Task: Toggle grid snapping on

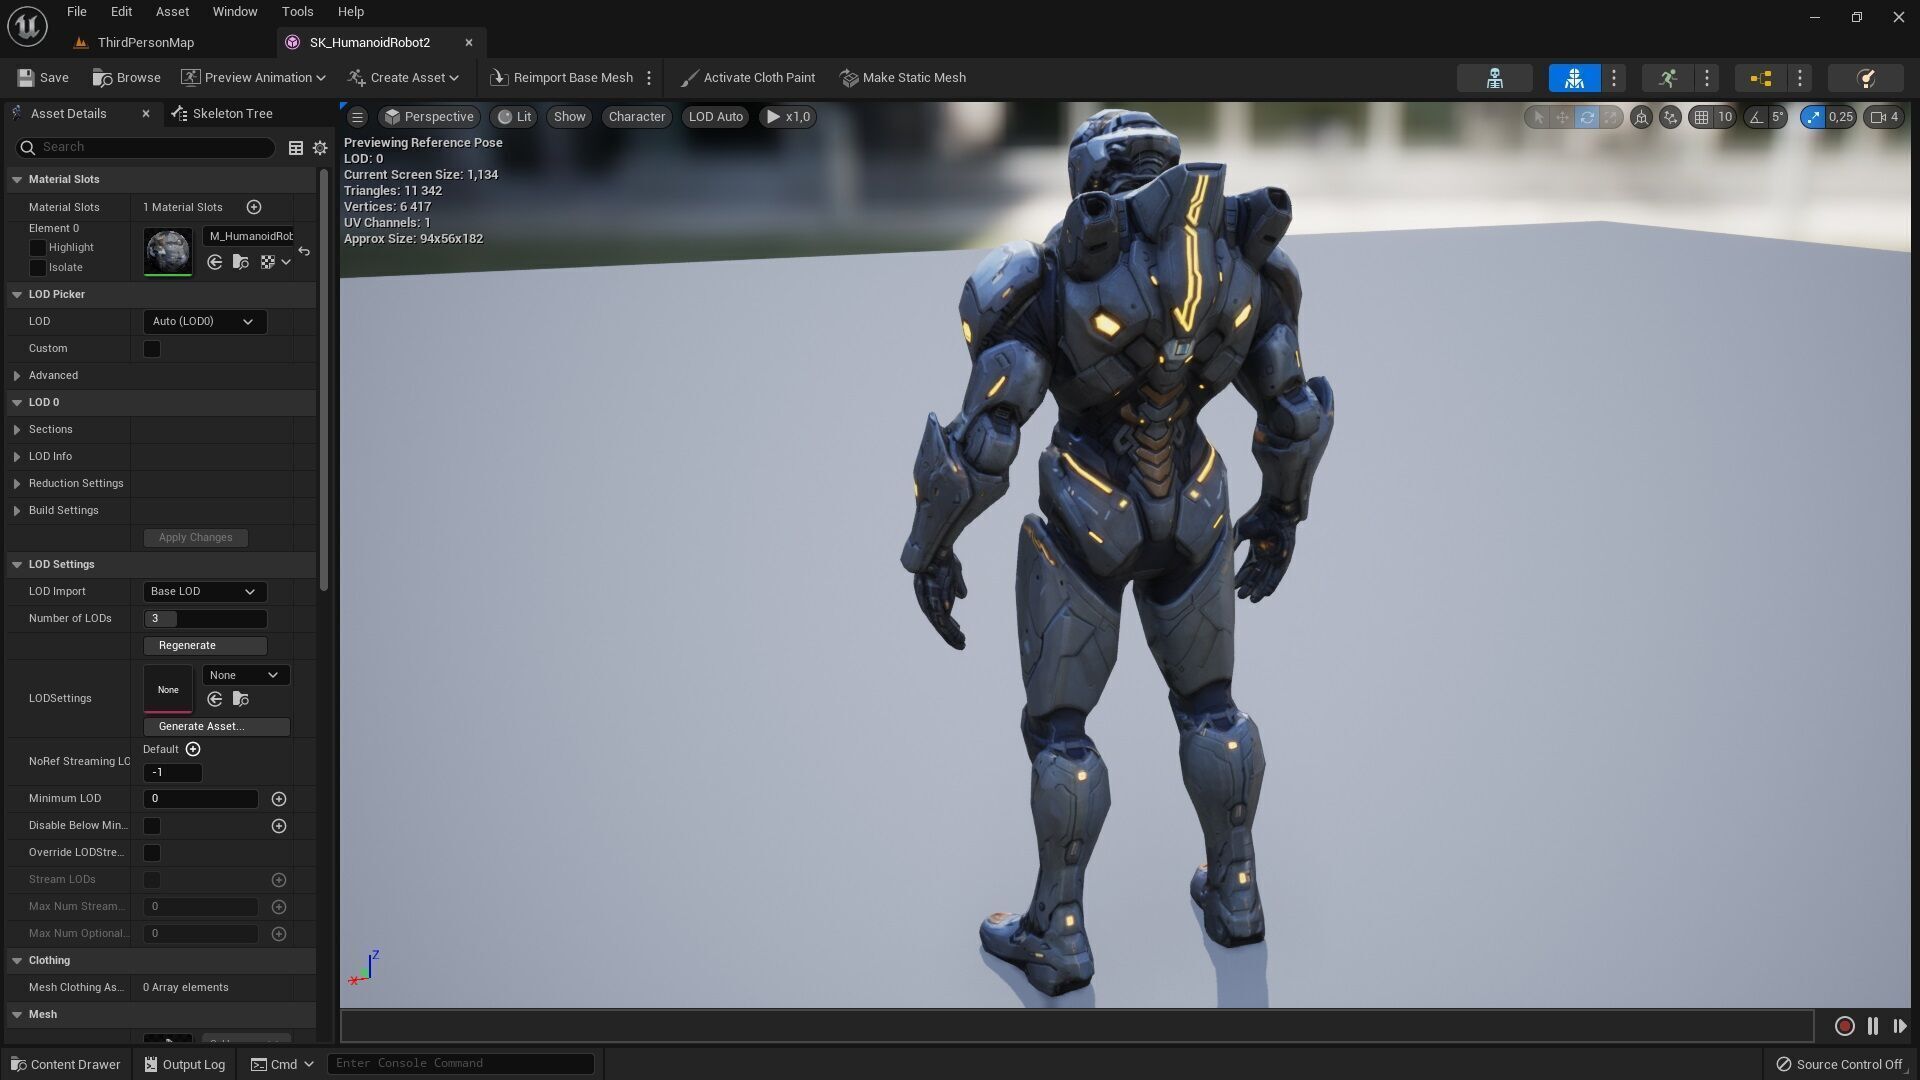Action: (x=1701, y=117)
